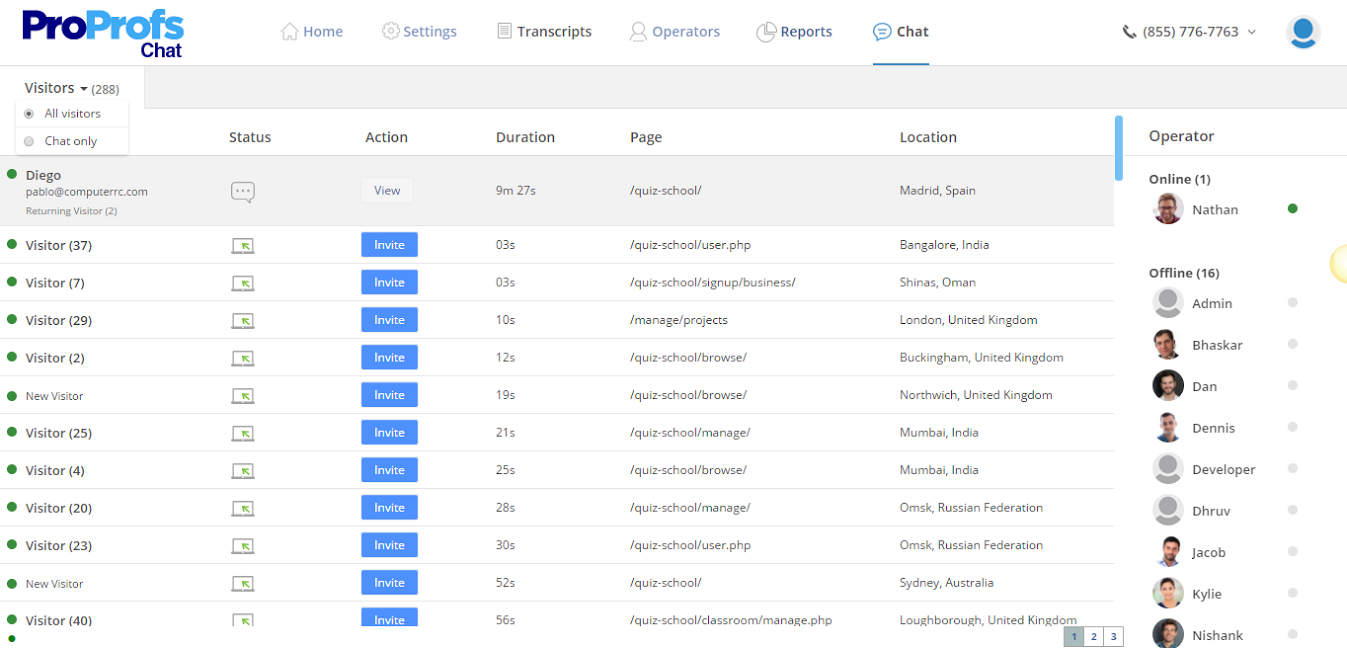Click Nathan's operator avatar
This screenshot has height=648, width=1347.
(x=1167, y=209)
